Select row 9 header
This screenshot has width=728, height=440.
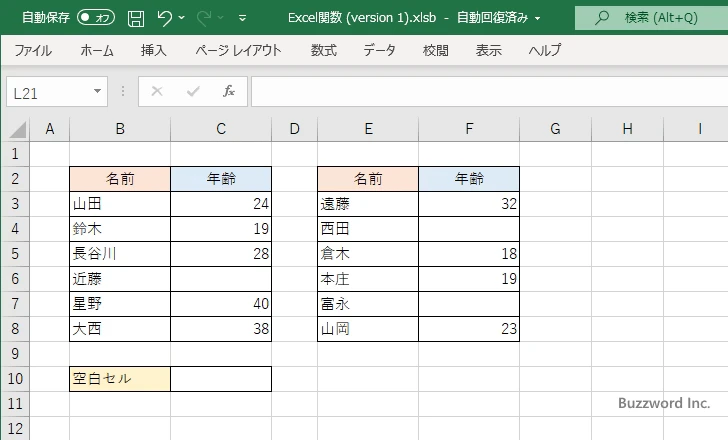click(x=15, y=354)
